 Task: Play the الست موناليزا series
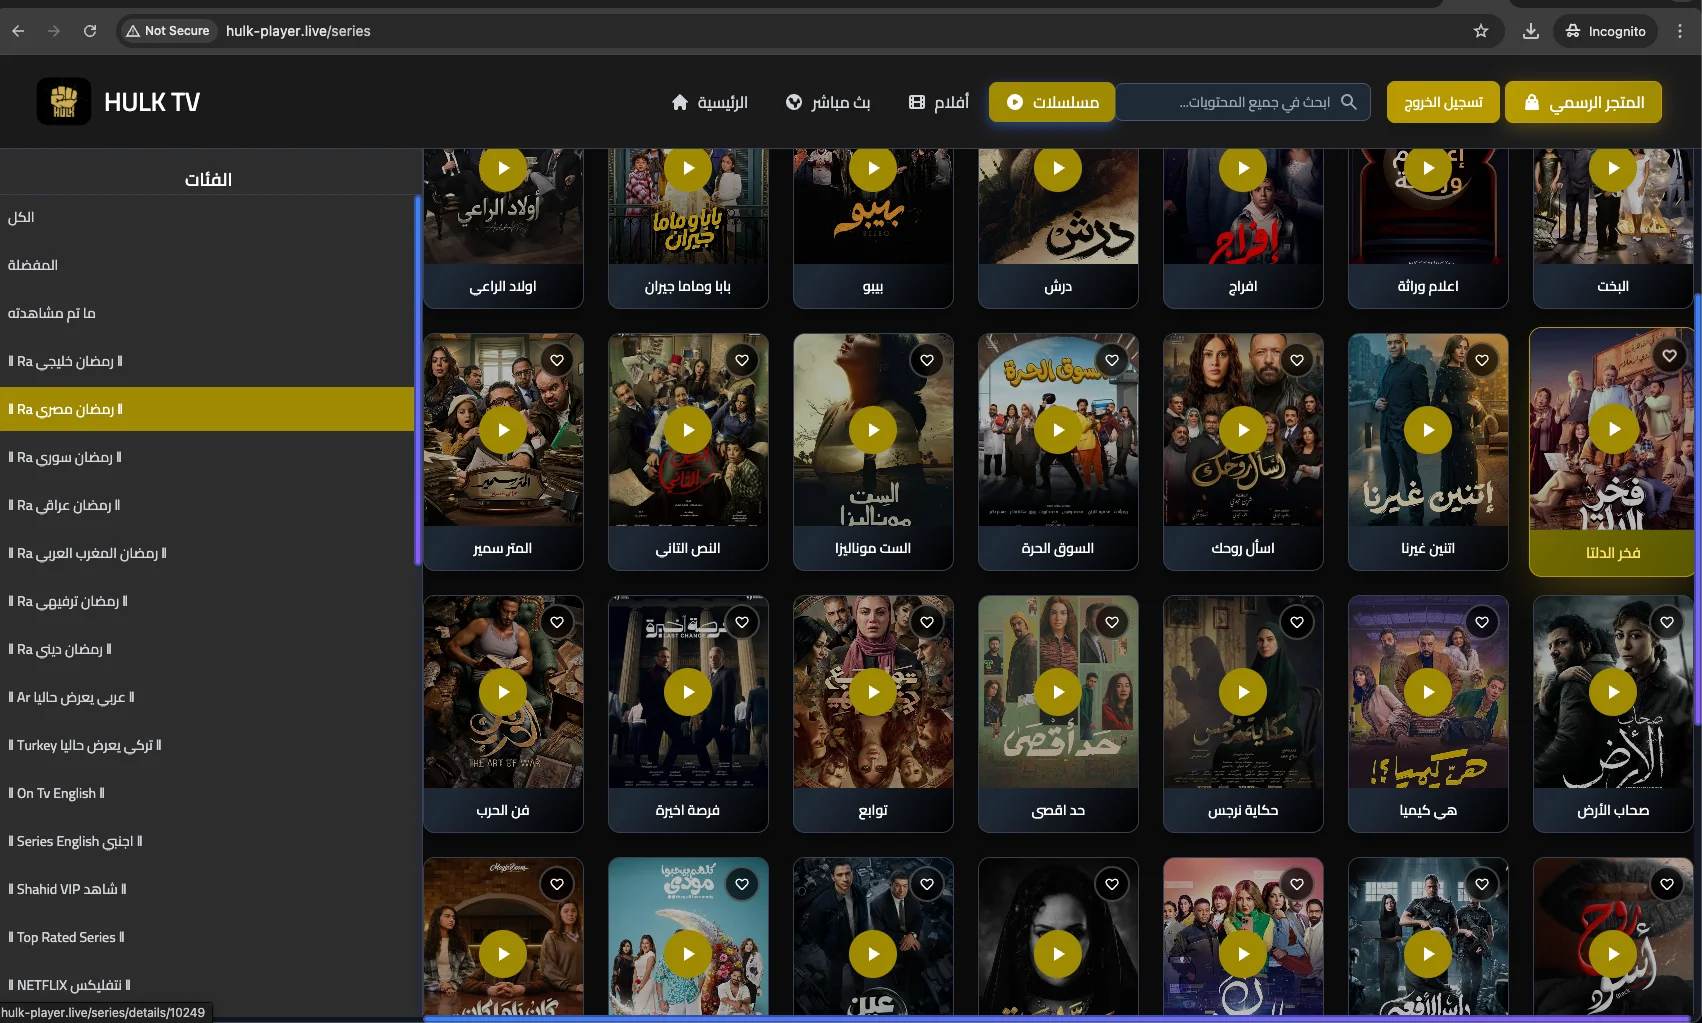pos(873,430)
